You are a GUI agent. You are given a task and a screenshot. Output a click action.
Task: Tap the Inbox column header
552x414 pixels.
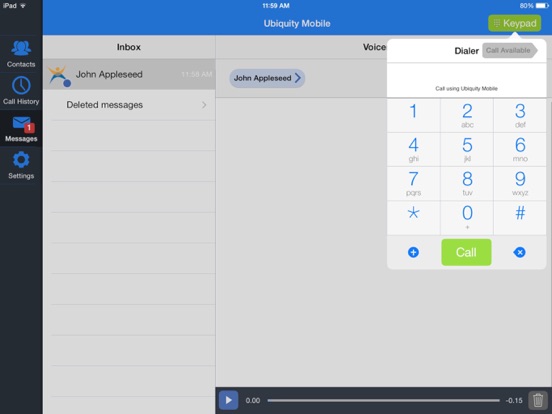129,47
